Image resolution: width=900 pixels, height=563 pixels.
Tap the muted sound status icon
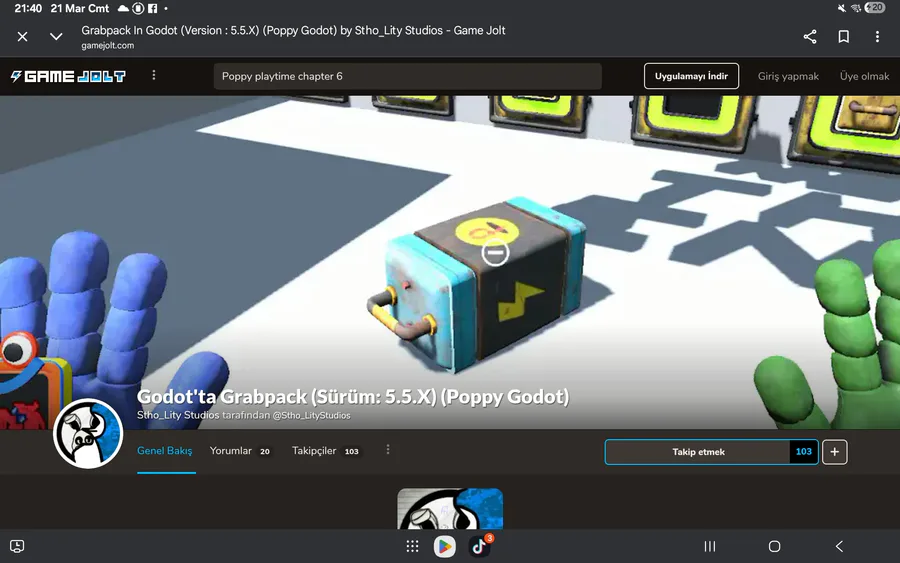(841, 8)
